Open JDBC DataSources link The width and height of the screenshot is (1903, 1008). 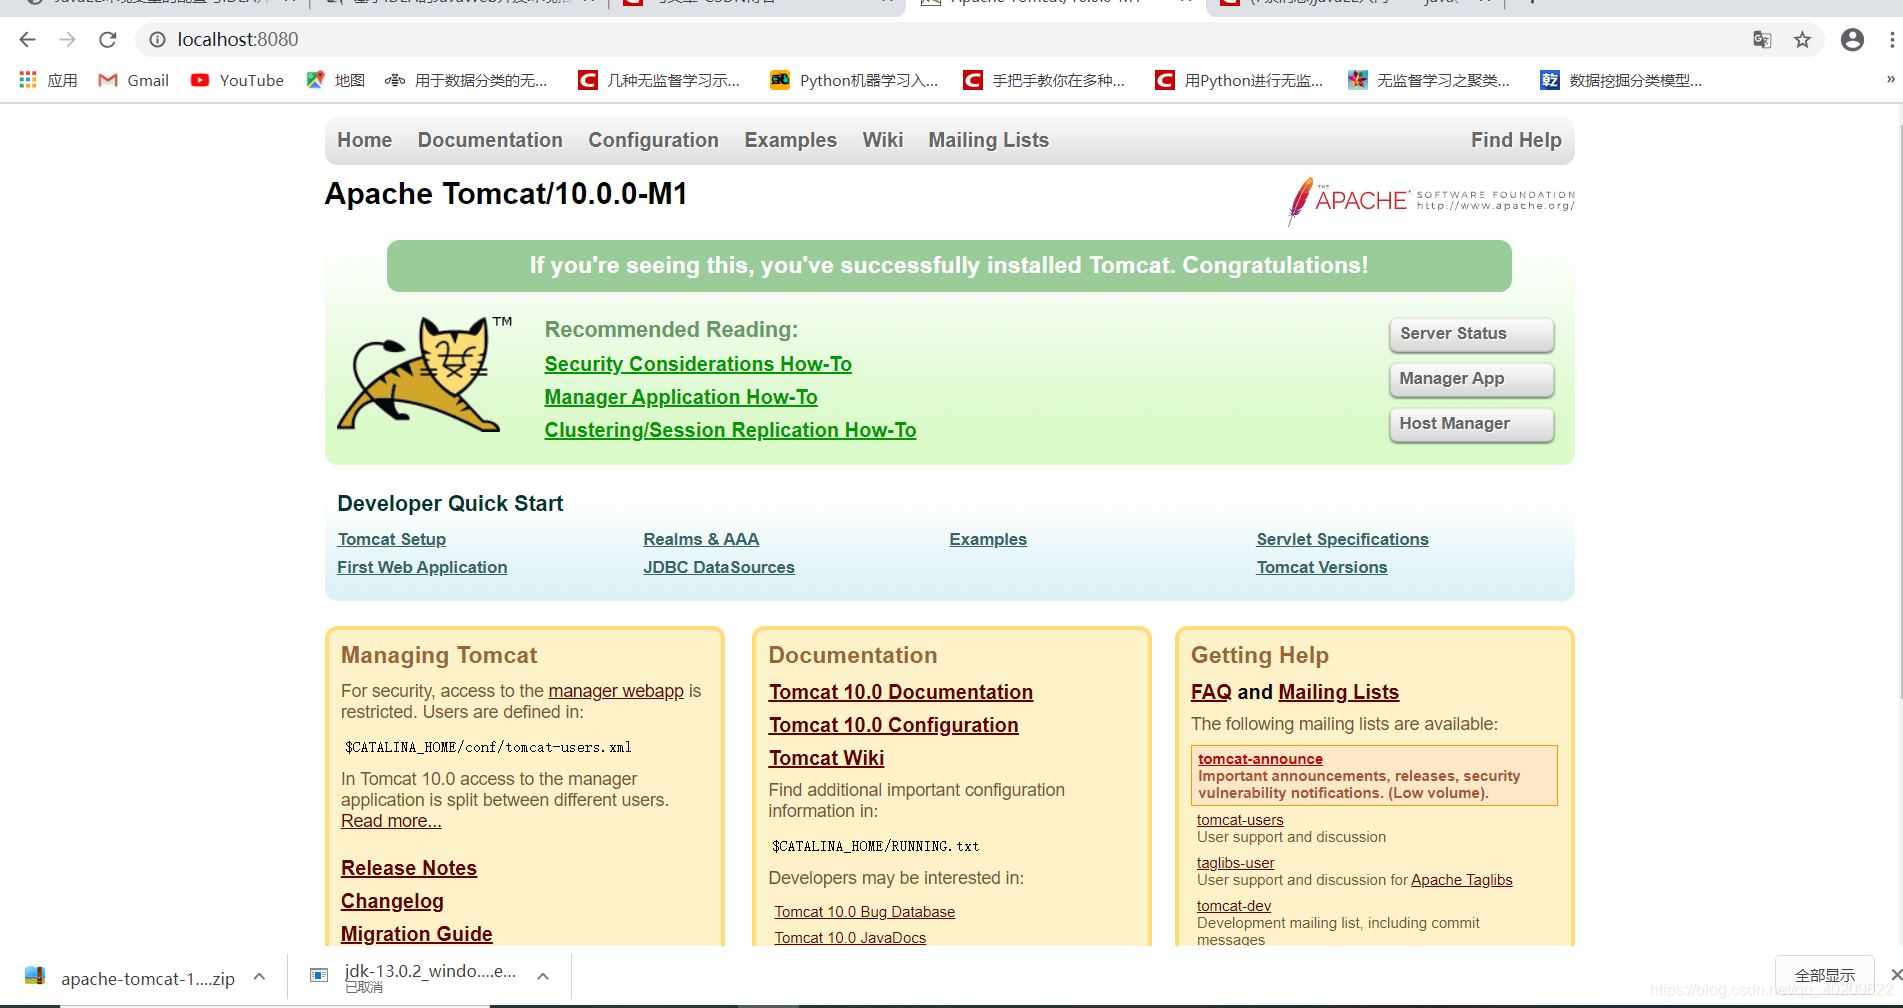coord(719,567)
